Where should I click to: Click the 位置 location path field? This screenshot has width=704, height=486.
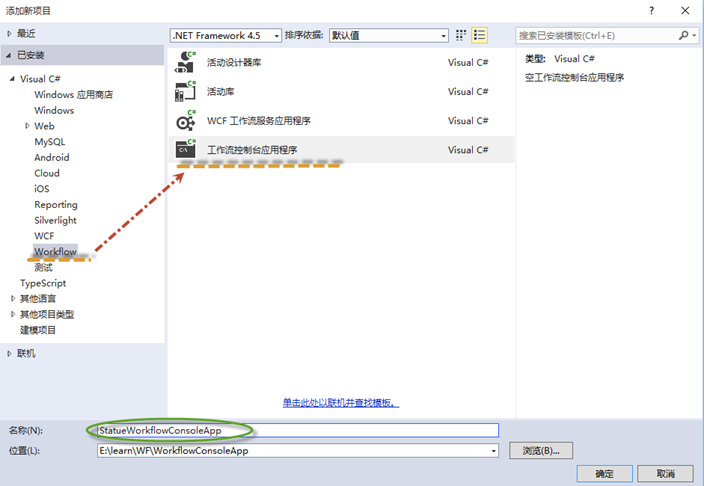298,451
